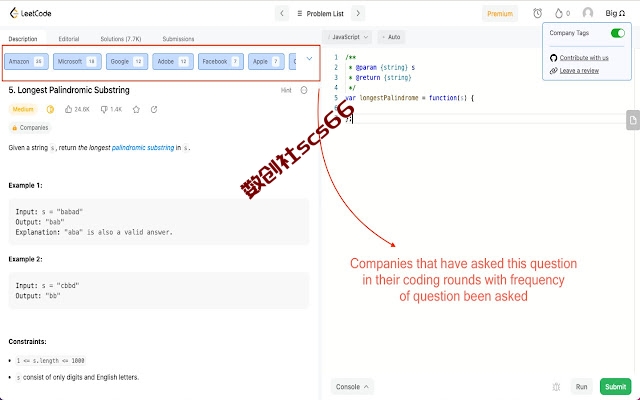The image size is (640, 400).
Task: Click the streak flame icon
Action: [x=558, y=13]
